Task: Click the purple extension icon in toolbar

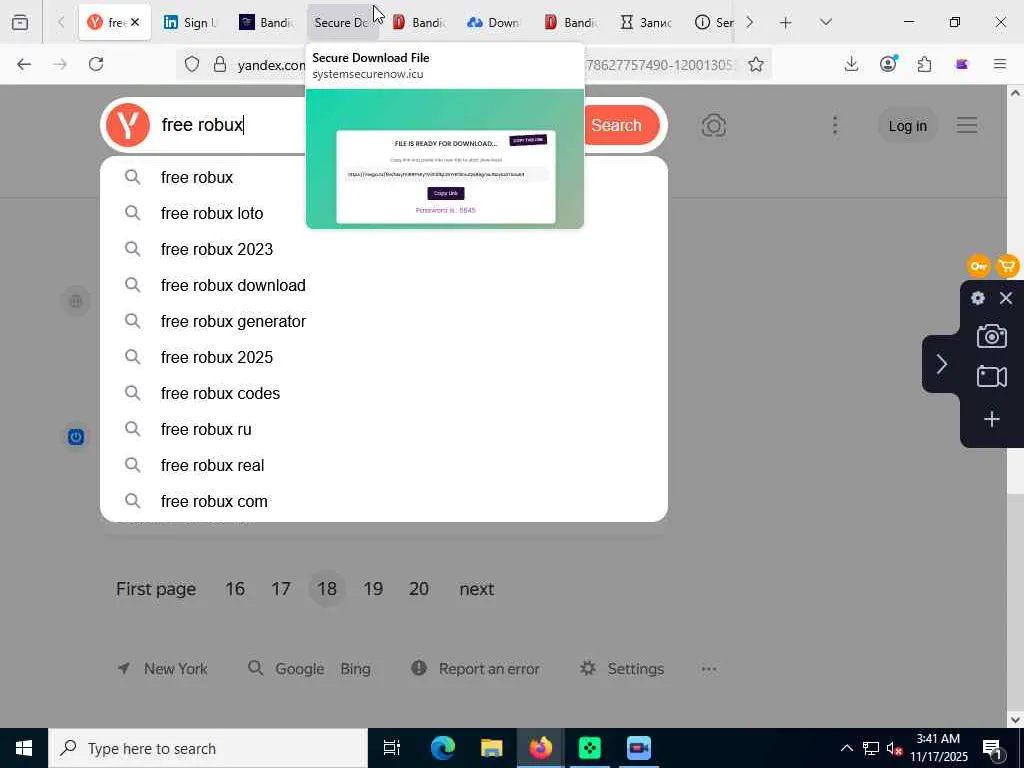Action: pyautogui.click(x=961, y=64)
